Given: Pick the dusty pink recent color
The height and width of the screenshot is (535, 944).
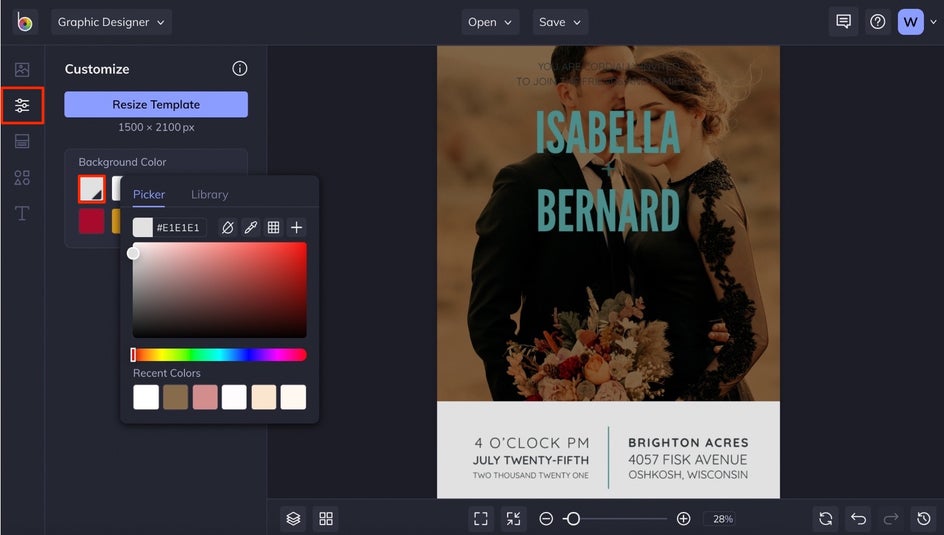Looking at the screenshot, I should pyautogui.click(x=205, y=397).
